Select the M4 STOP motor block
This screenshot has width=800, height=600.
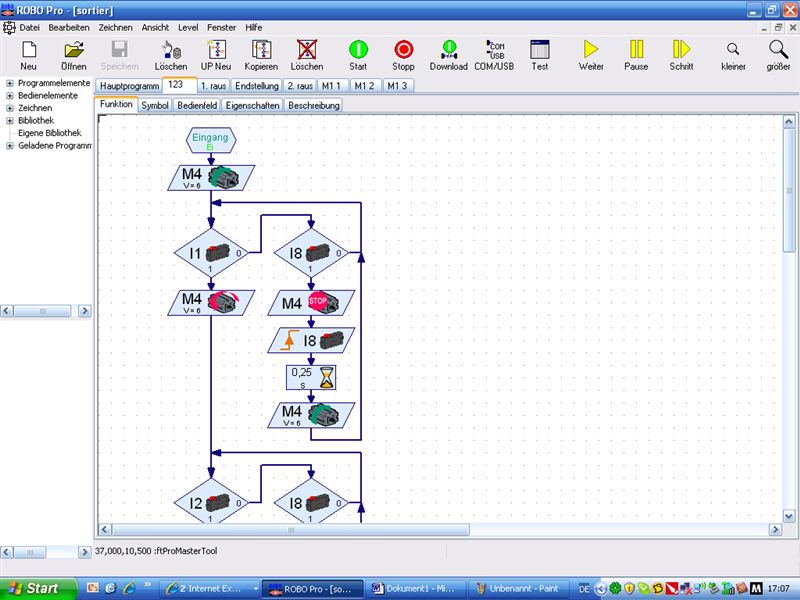(311, 303)
